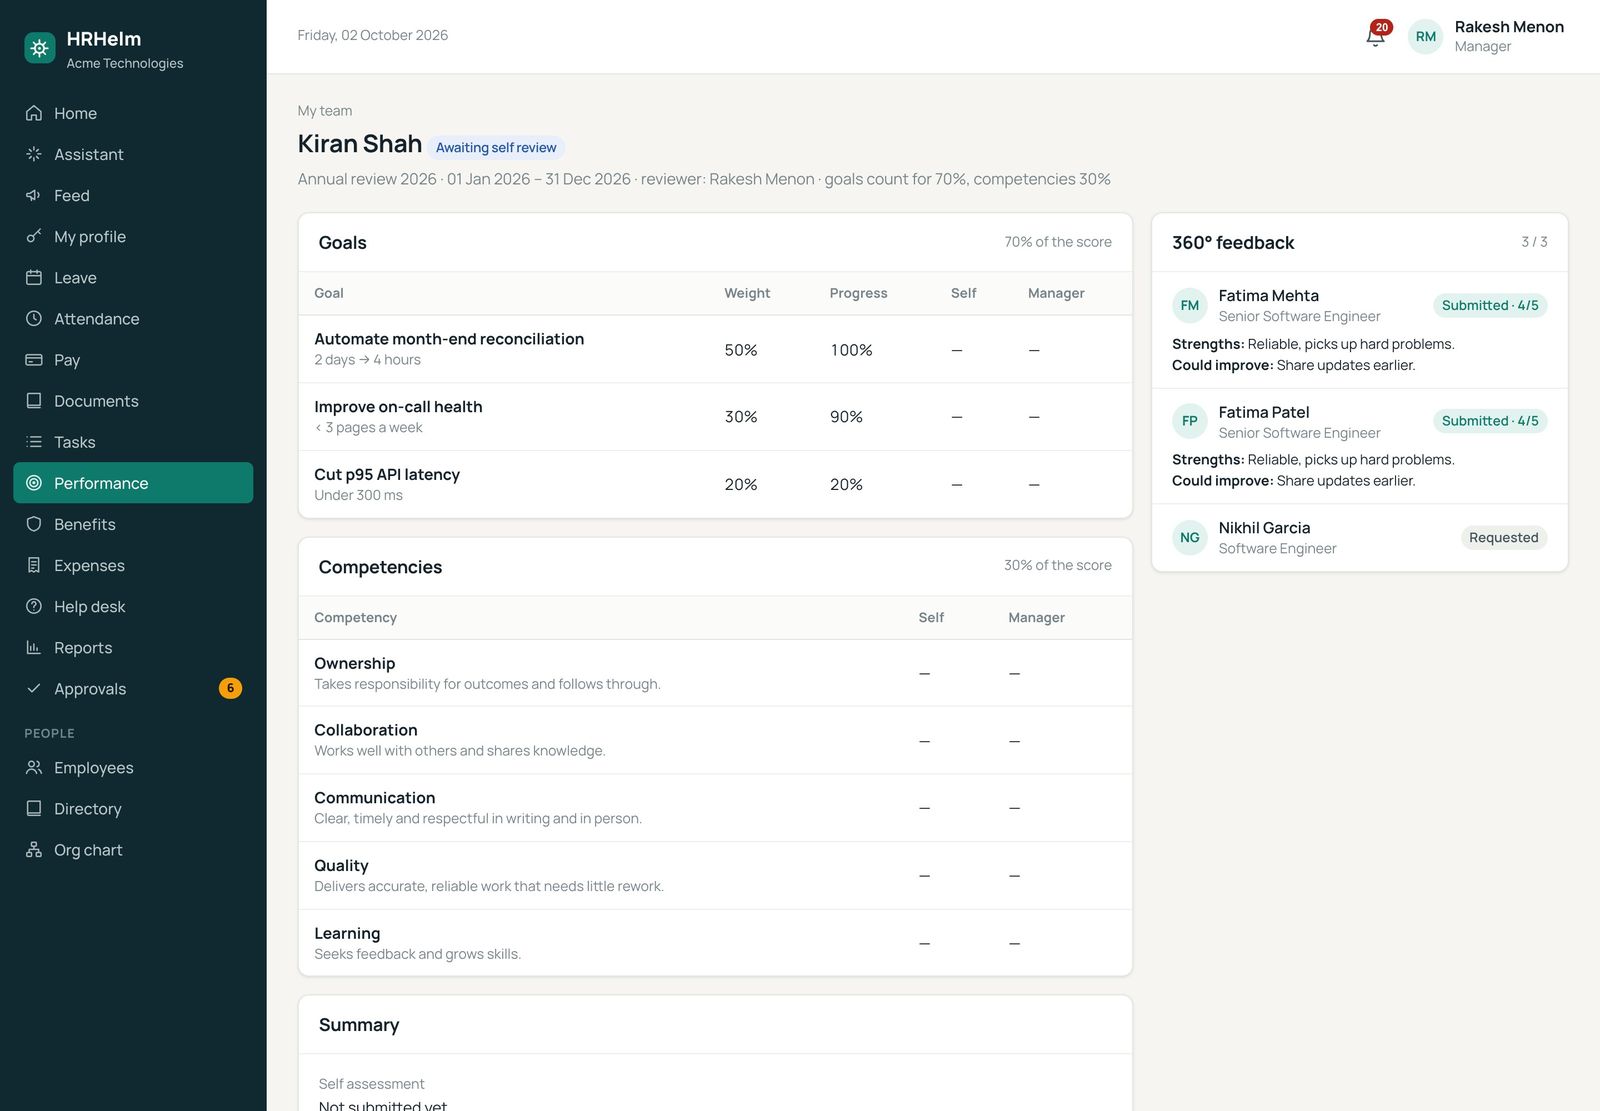
Task: Click the Self assessment label
Action: click(x=371, y=1084)
